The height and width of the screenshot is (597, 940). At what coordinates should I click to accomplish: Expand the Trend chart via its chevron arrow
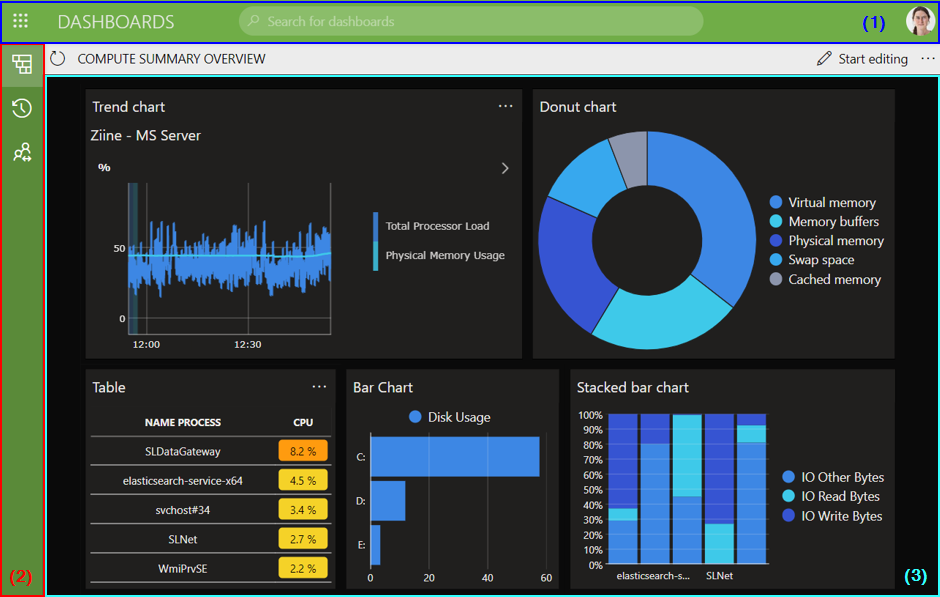click(x=505, y=168)
